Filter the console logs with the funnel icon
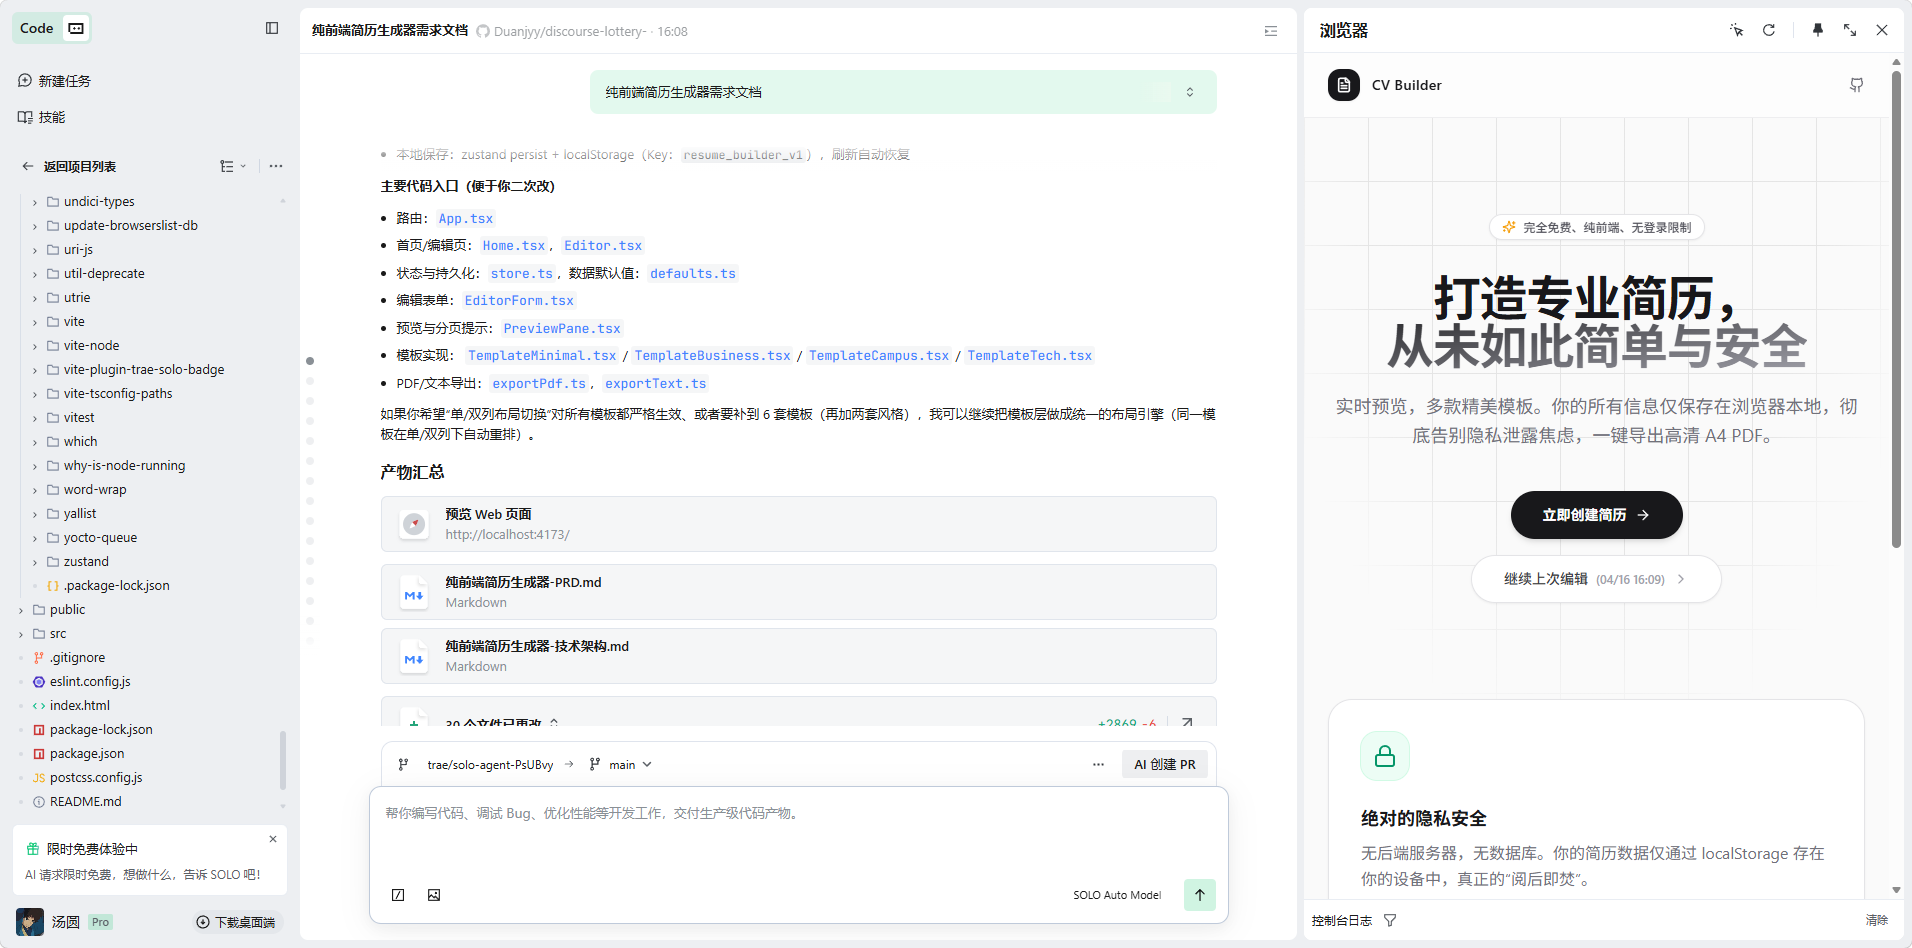The image size is (1912, 948). 1390,920
